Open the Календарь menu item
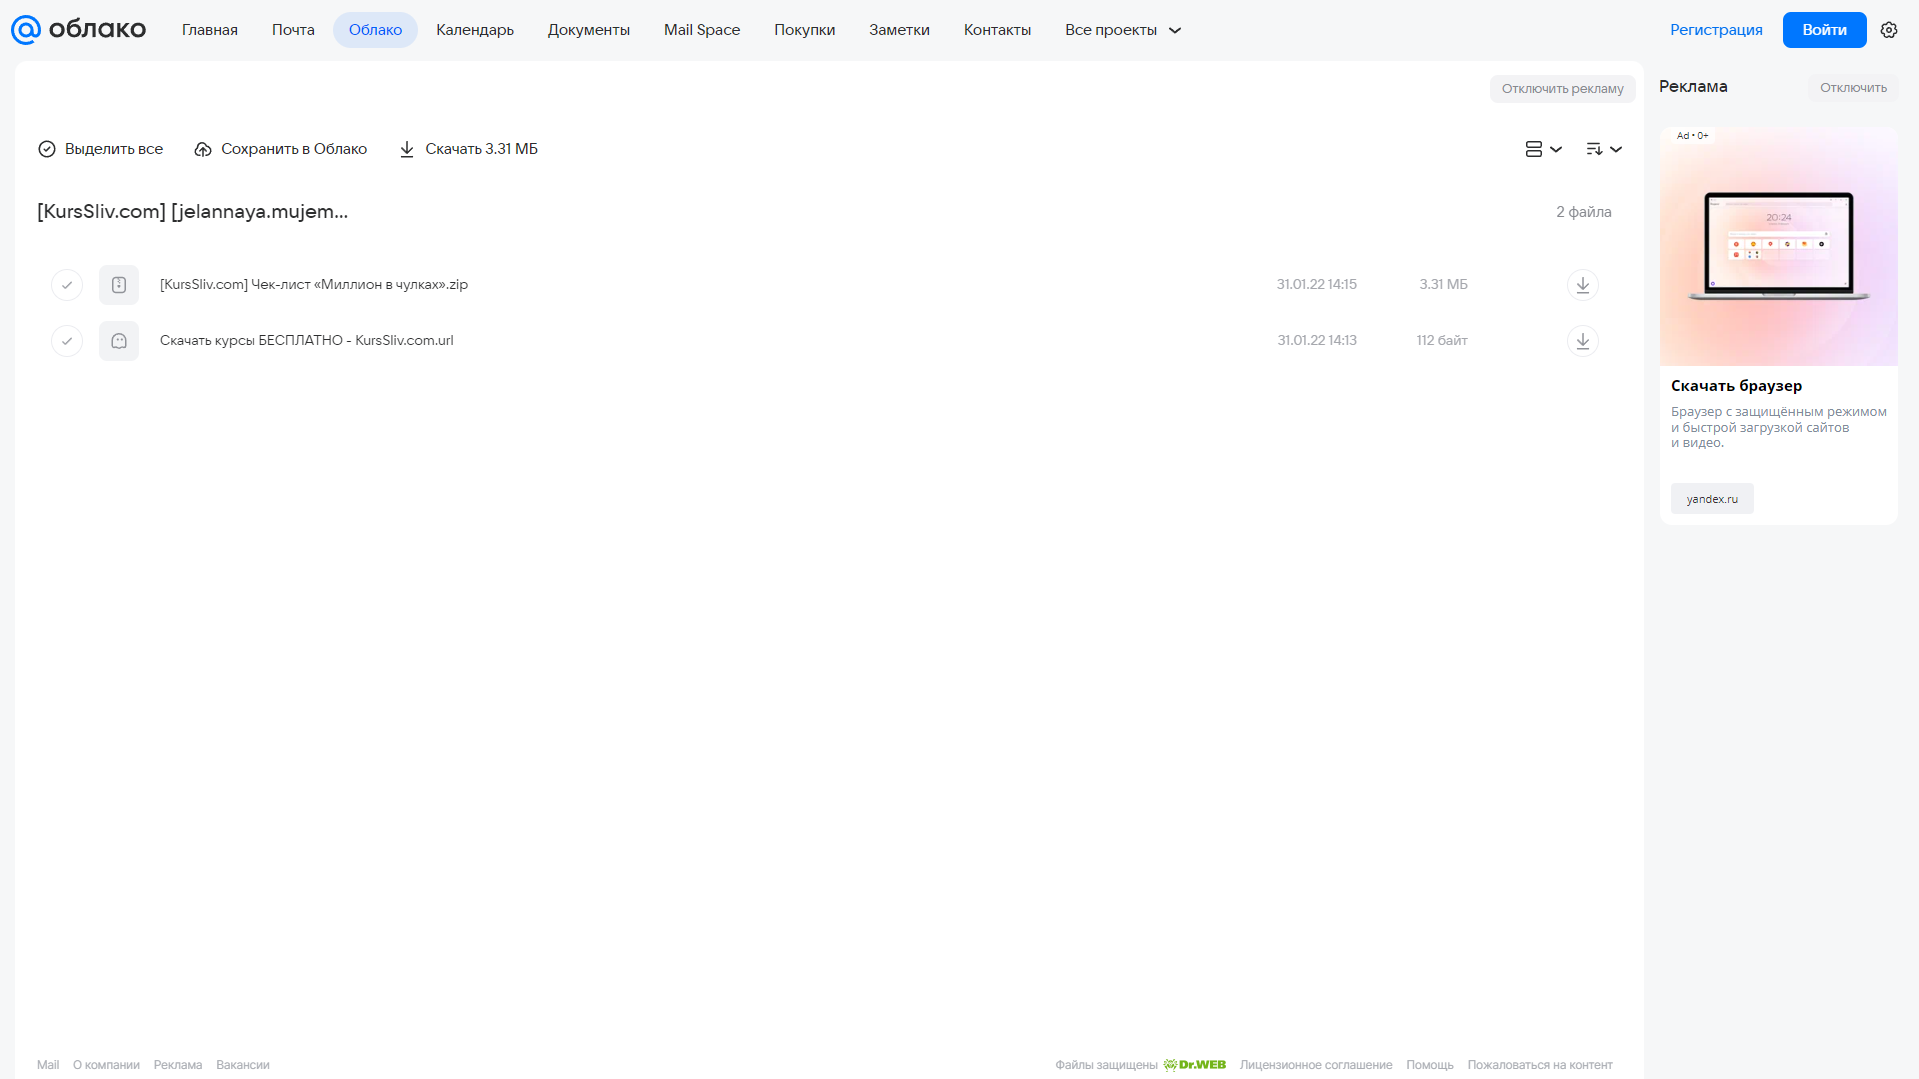The height and width of the screenshot is (1079, 1919). (475, 30)
